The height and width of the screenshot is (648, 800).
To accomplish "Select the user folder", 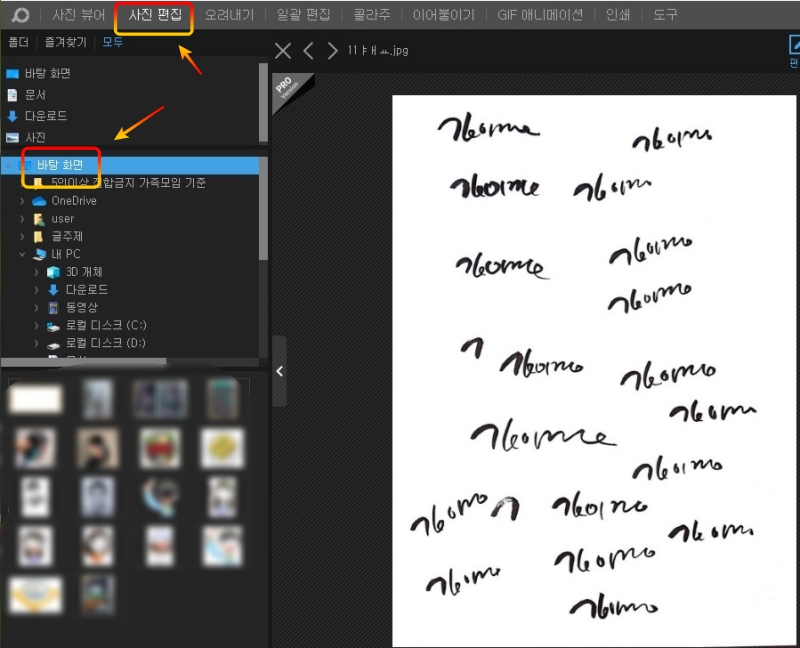I will coord(62,219).
